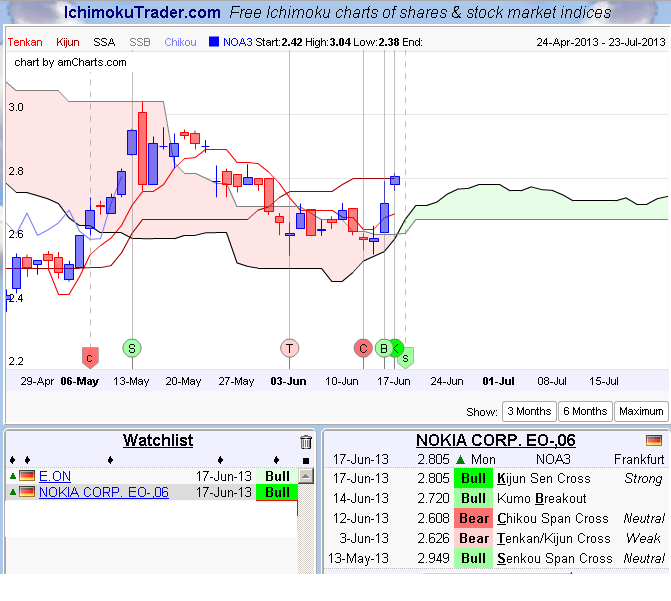Viewport: 671px width, 601px height.
Task: Click the 'Frankfurt' exchange label
Action: [x=639, y=460]
